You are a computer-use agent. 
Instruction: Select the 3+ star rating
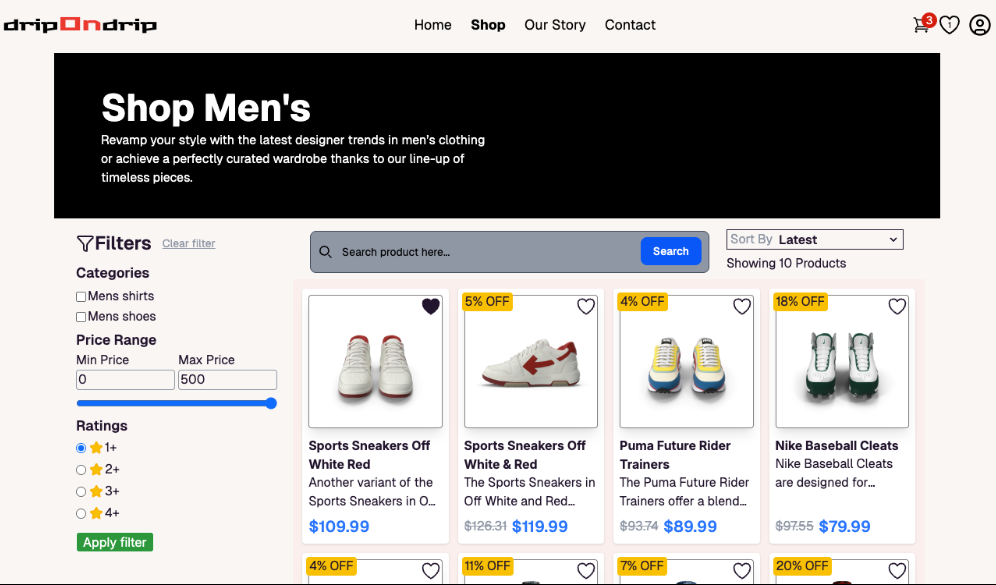(81, 492)
